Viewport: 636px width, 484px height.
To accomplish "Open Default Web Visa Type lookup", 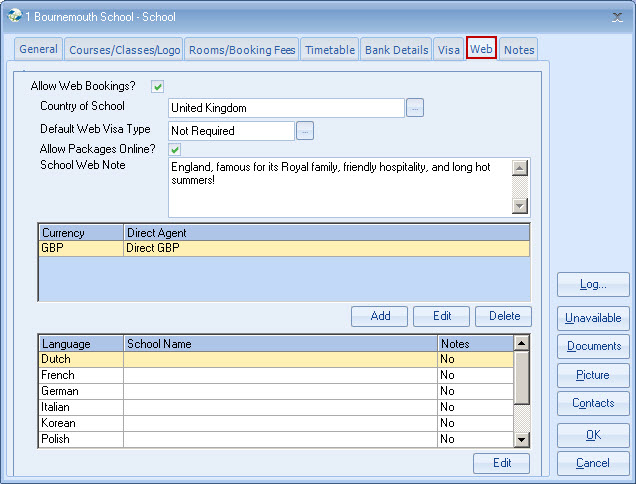I will point(305,130).
